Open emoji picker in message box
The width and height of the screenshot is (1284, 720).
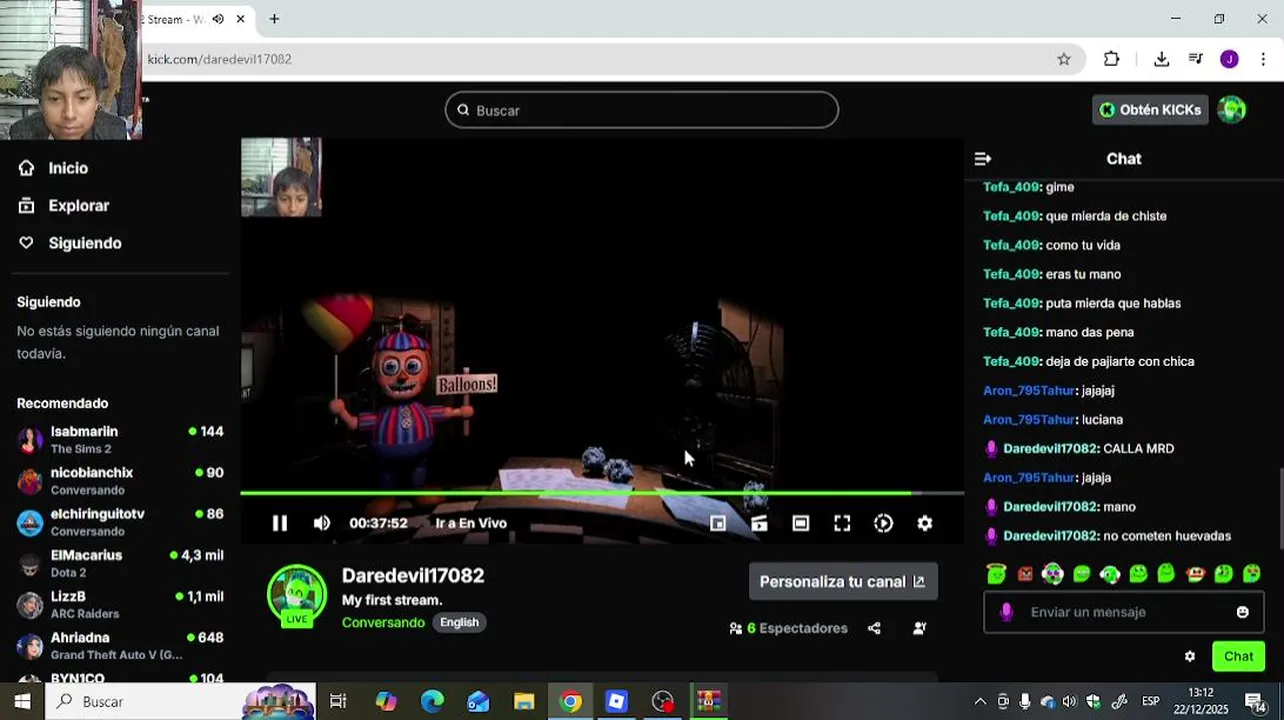pos(1242,612)
